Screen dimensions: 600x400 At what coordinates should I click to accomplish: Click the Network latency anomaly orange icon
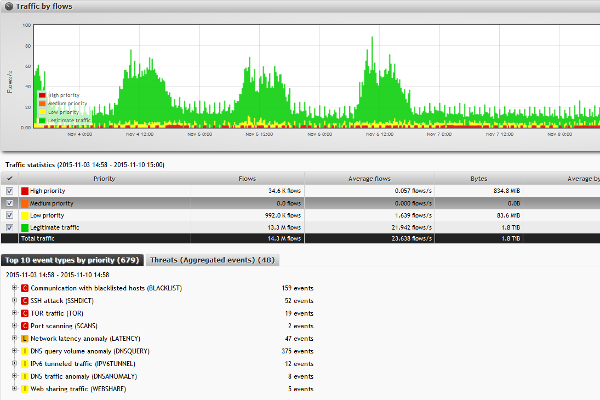25,338
